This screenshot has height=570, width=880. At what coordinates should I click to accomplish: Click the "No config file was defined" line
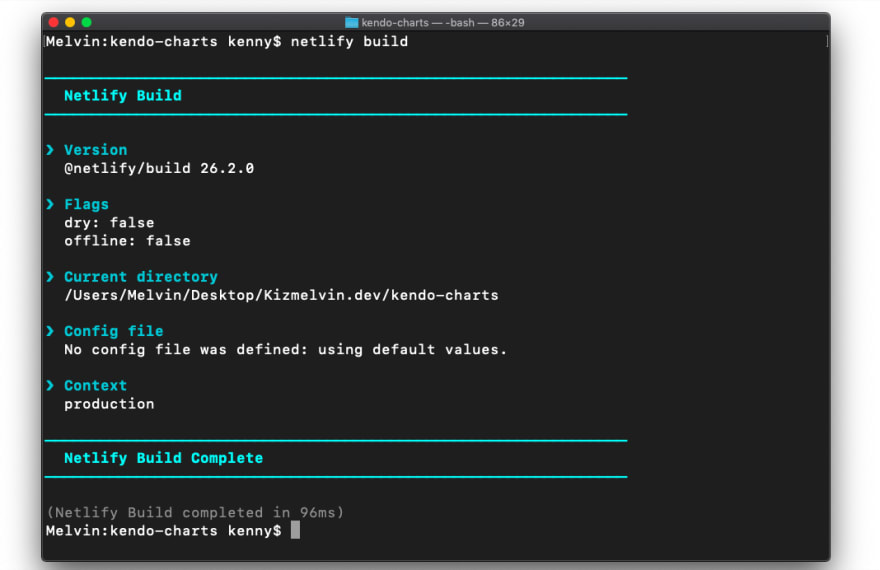(286, 350)
